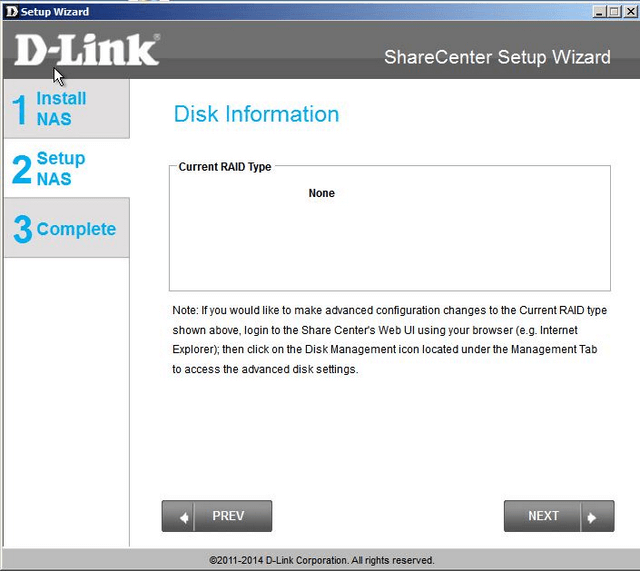Close the Setup Wizard window
Screen dimensions: 640x571
click(x=630, y=11)
